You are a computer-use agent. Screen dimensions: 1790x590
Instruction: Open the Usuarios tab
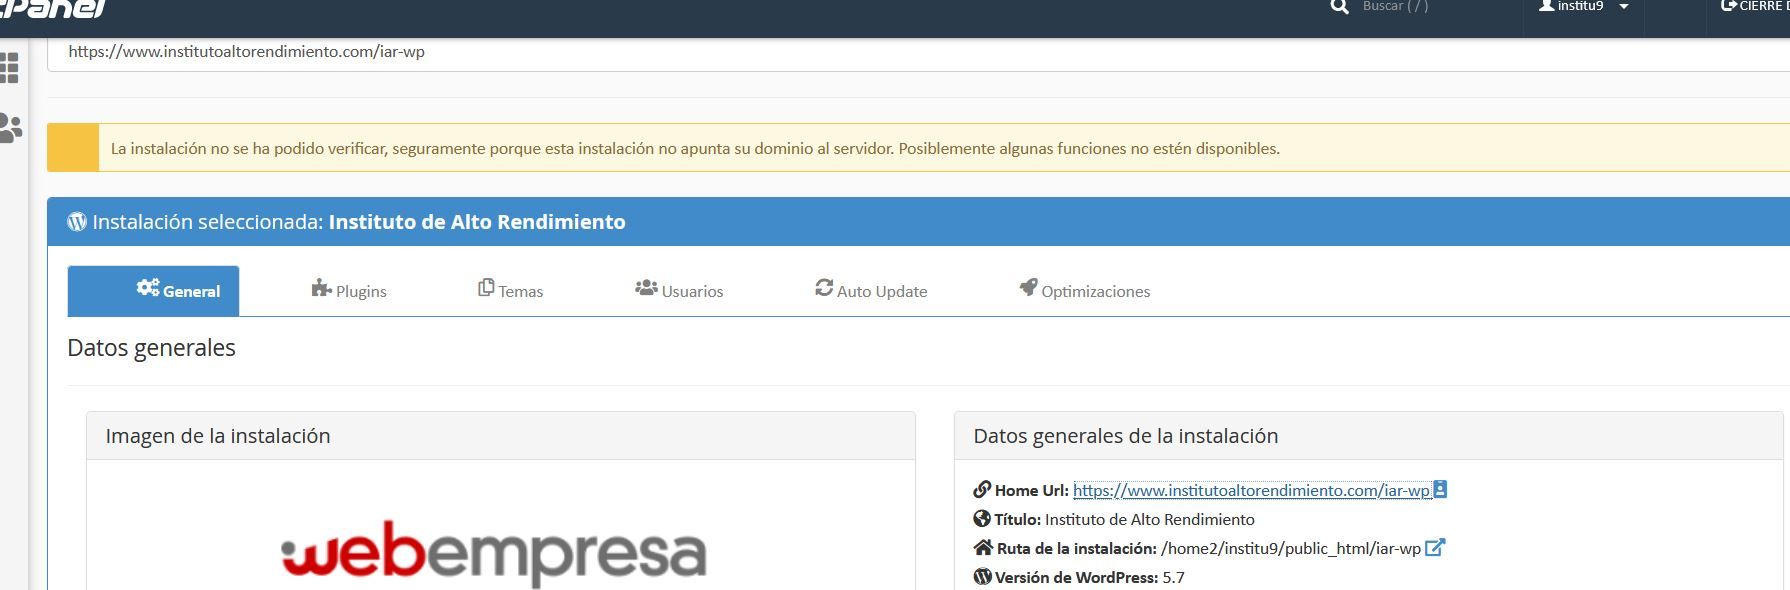(x=679, y=291)
